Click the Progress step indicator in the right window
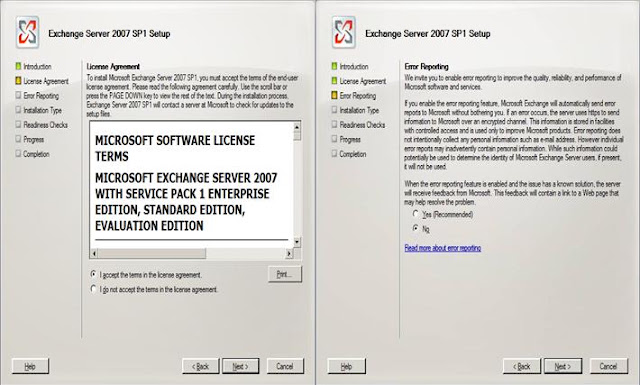The width and height of the screenshot is (640, 385). [x=346, y=140]
